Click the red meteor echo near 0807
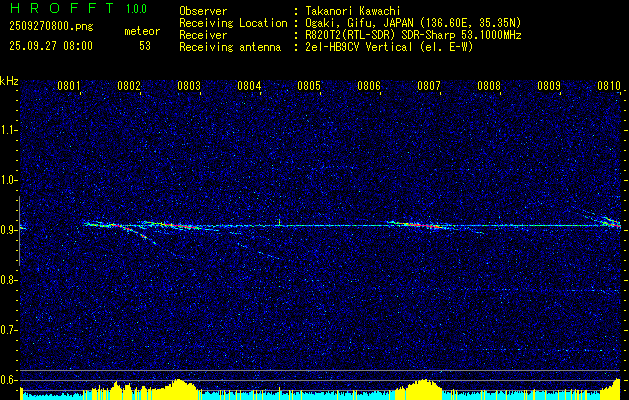This screenshot has width=629, height=400. click(417, 225)
